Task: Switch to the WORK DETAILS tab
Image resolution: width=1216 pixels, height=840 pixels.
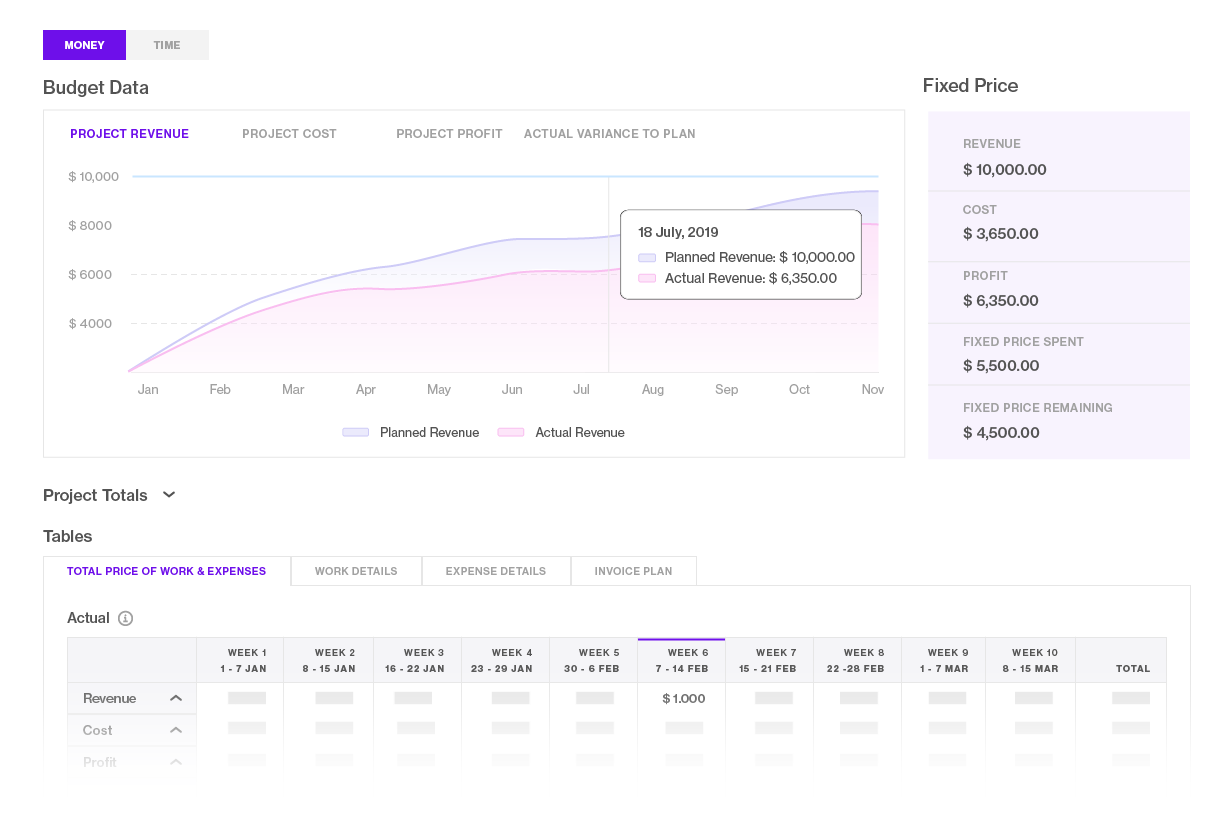Action: [x=356, y=570]
